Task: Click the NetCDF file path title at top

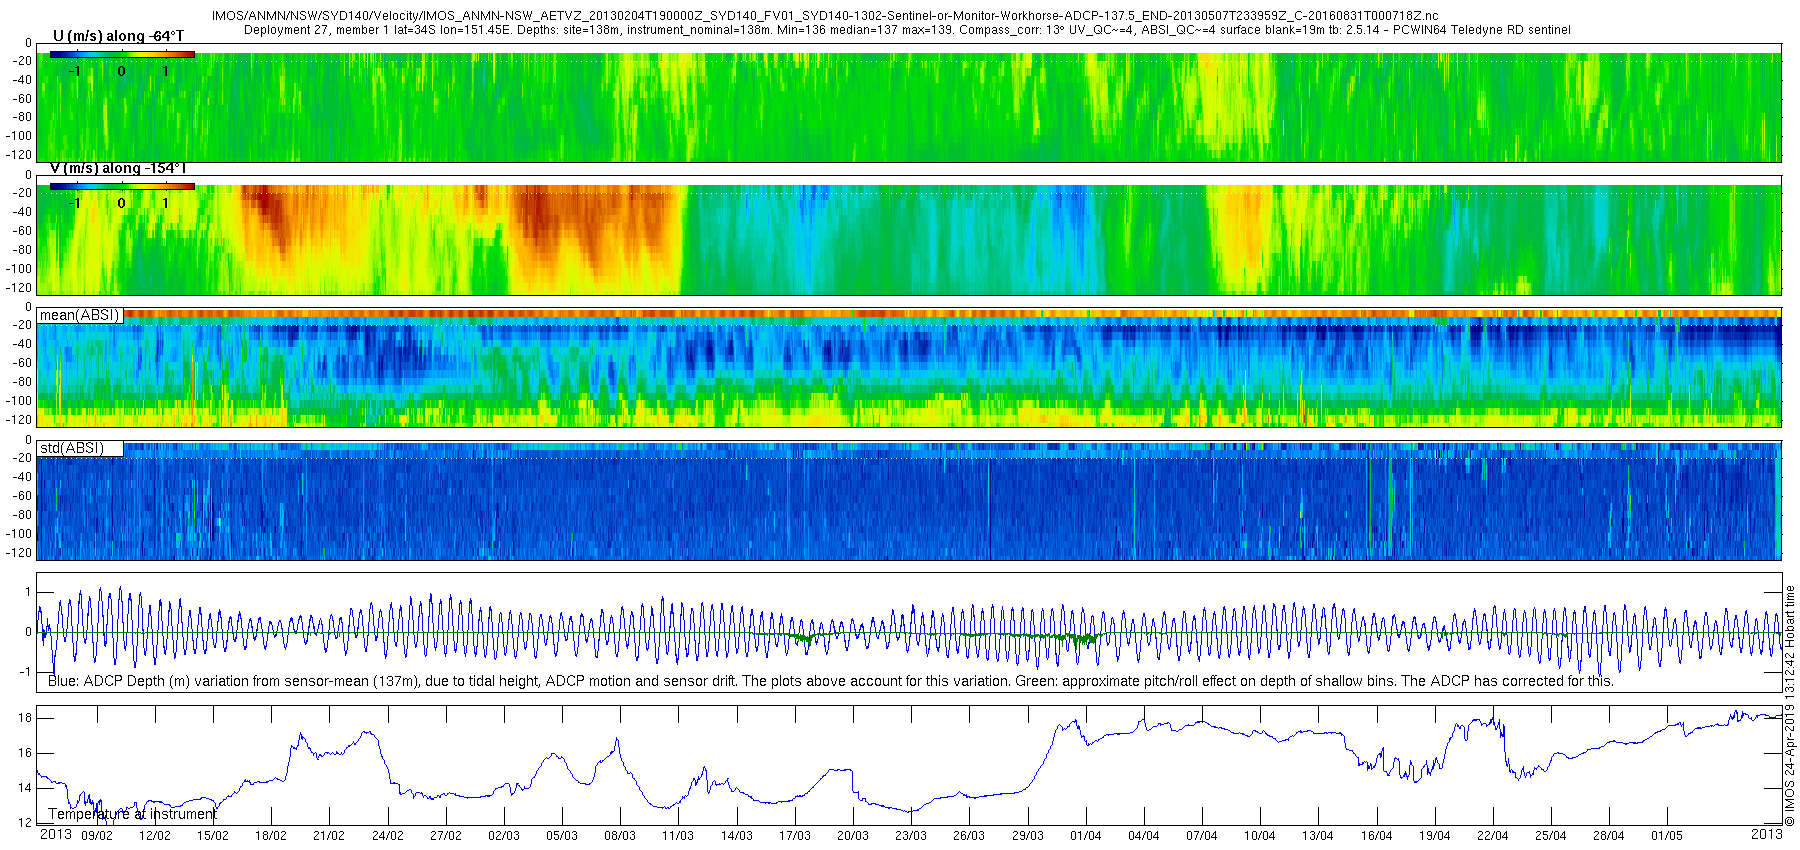Action: pos(825,16)
